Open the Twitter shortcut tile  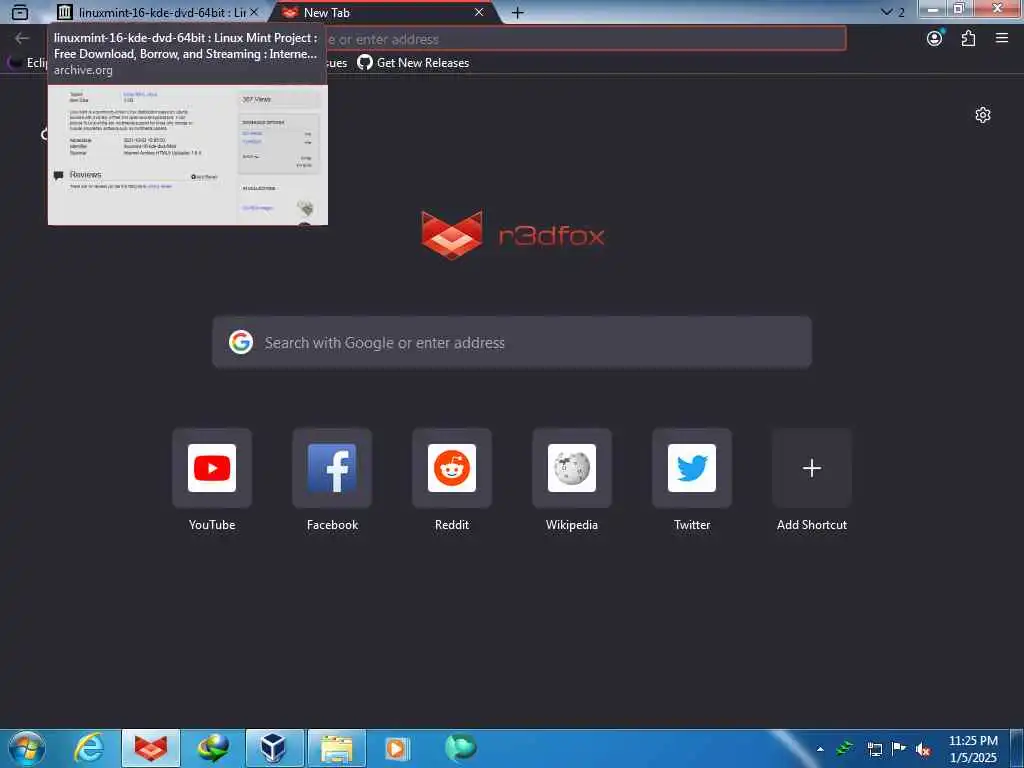click(692, 468)
